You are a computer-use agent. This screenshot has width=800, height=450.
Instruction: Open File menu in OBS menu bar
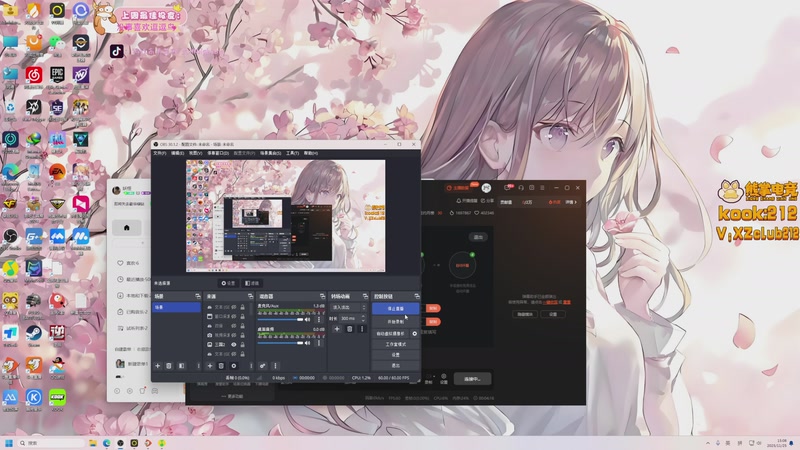click(160, 153)
